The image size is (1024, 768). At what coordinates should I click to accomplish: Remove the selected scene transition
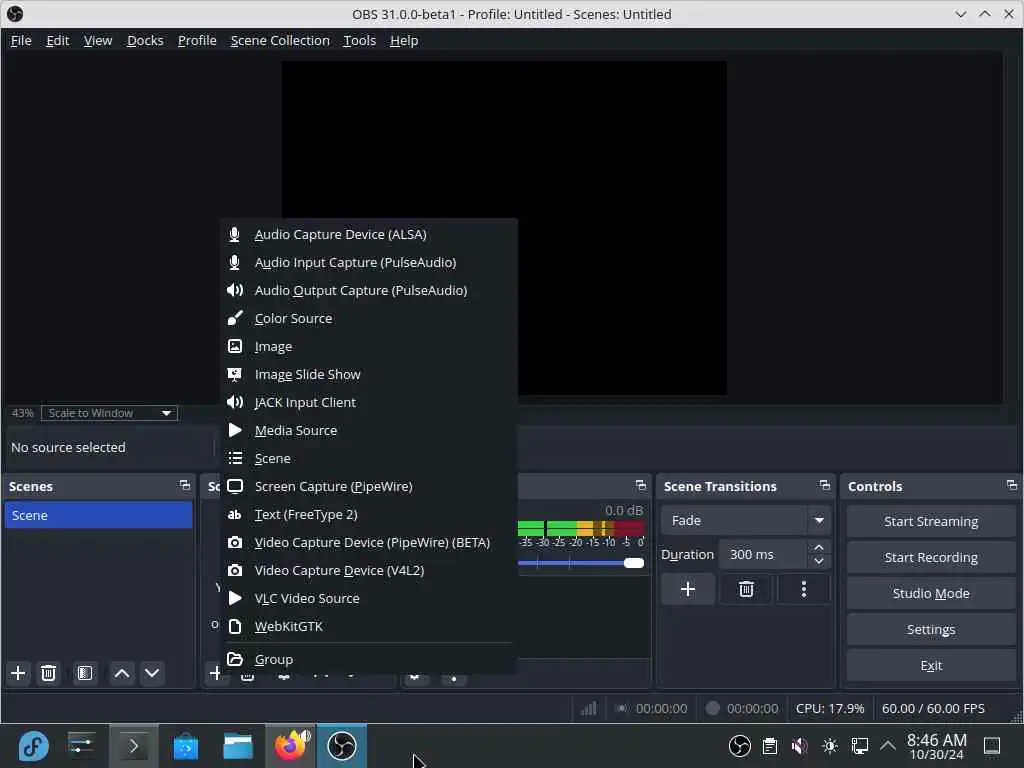pyautogui.click(x=746, y=590)
